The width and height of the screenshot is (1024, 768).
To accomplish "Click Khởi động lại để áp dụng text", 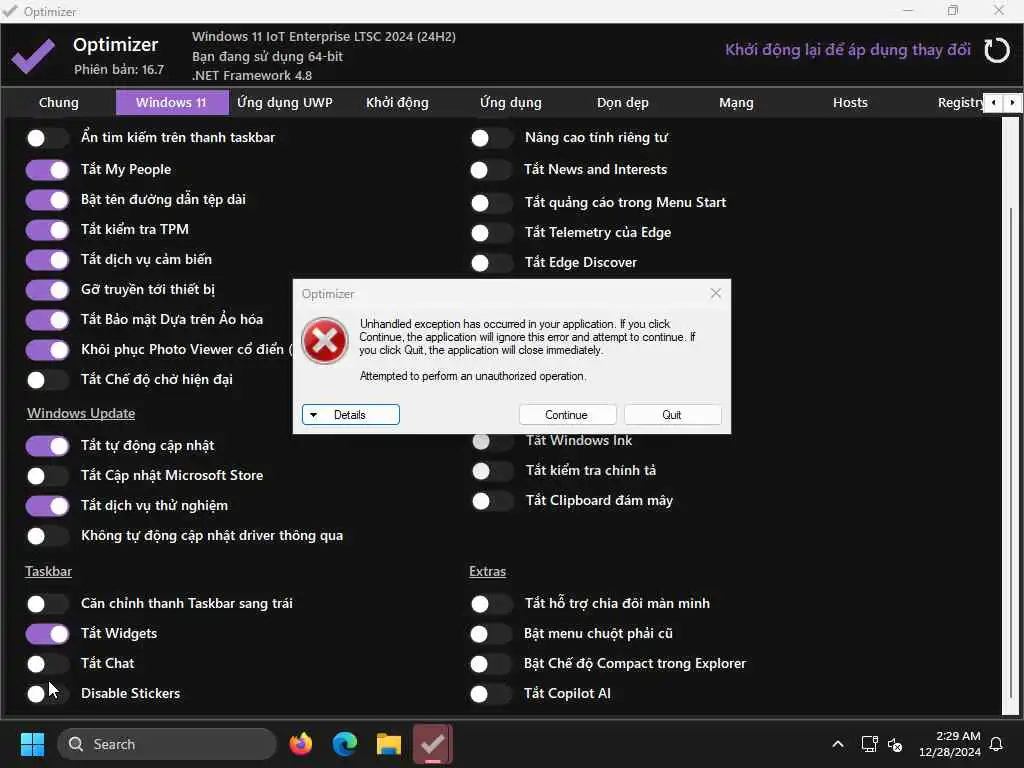I will pyautogui.click(x=848, y=50).
